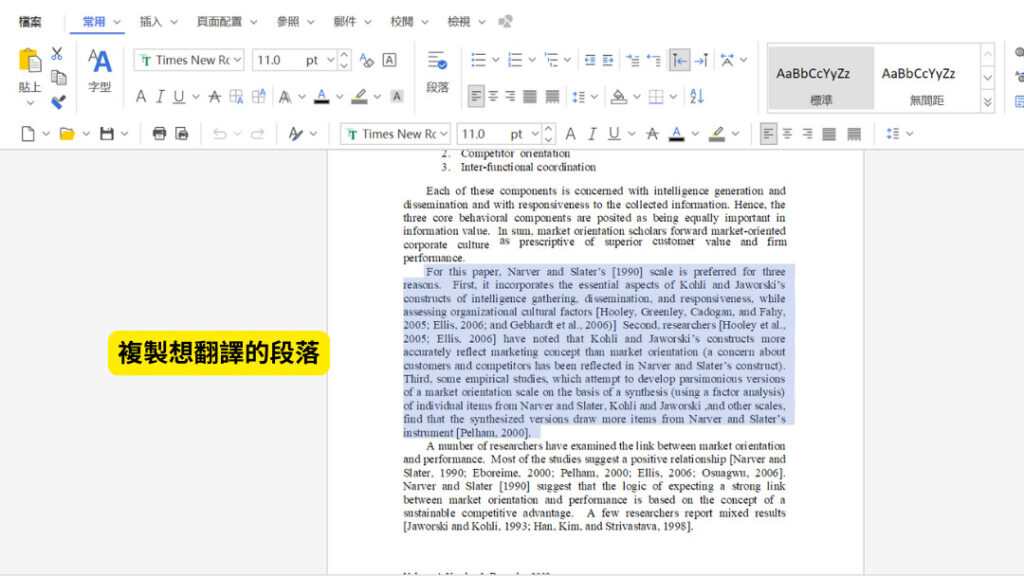This screenshot has width=1024, height=576.
Task: Toggle justify alignment in lower quick toolbar
Action: 829,134
